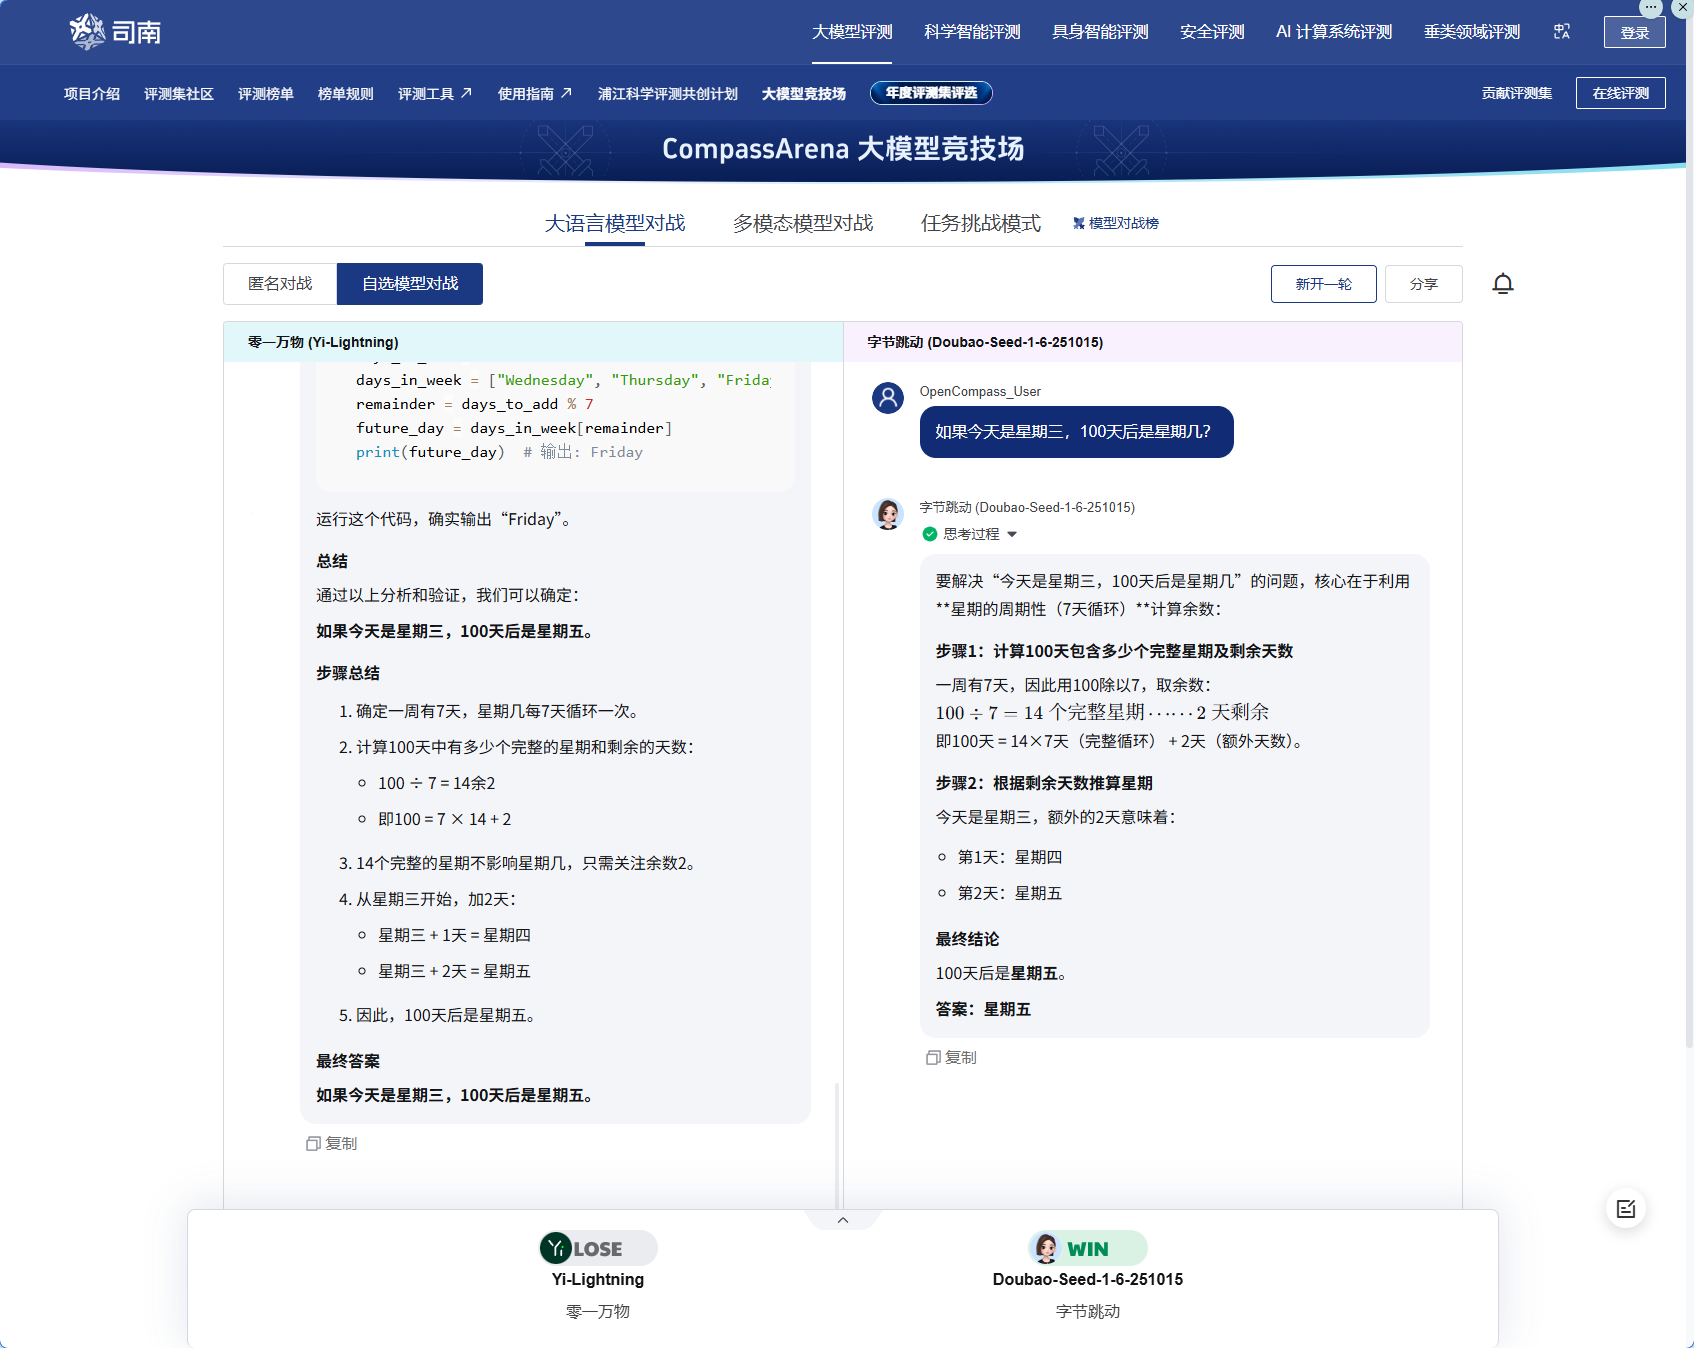Open the 科学智能评测 top menu
The image size is (1694, 1348).
click(x=972, y=32)
